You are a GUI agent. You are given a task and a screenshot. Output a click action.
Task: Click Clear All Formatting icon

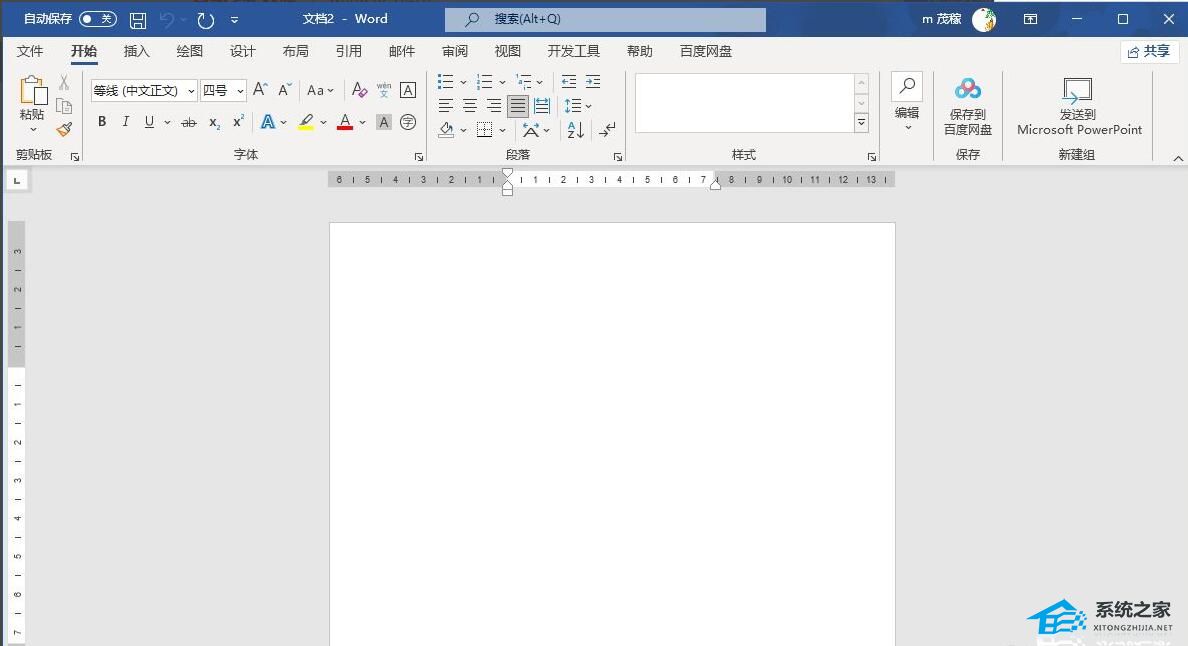[359, 90]
